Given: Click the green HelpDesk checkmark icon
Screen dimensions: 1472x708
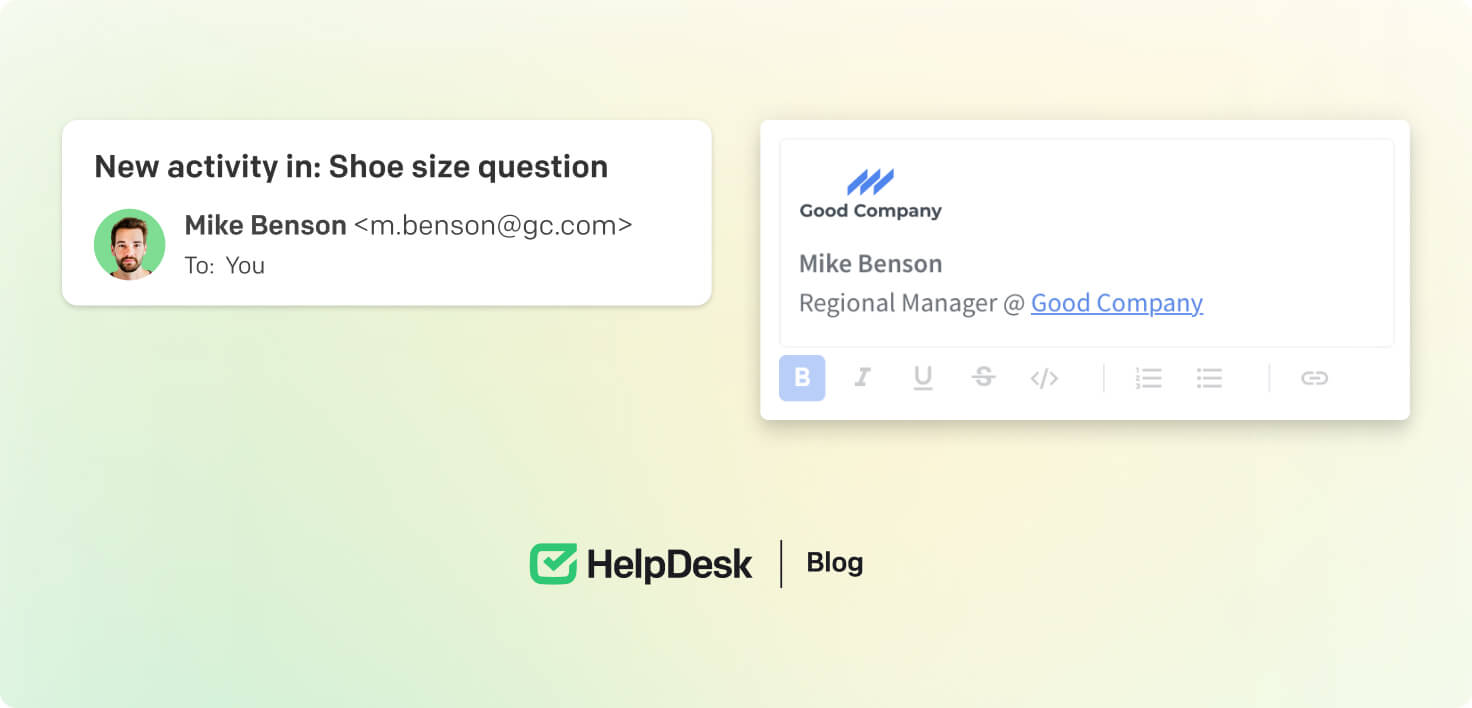Looking at the screenshot, I should click(x=553, y=564).
